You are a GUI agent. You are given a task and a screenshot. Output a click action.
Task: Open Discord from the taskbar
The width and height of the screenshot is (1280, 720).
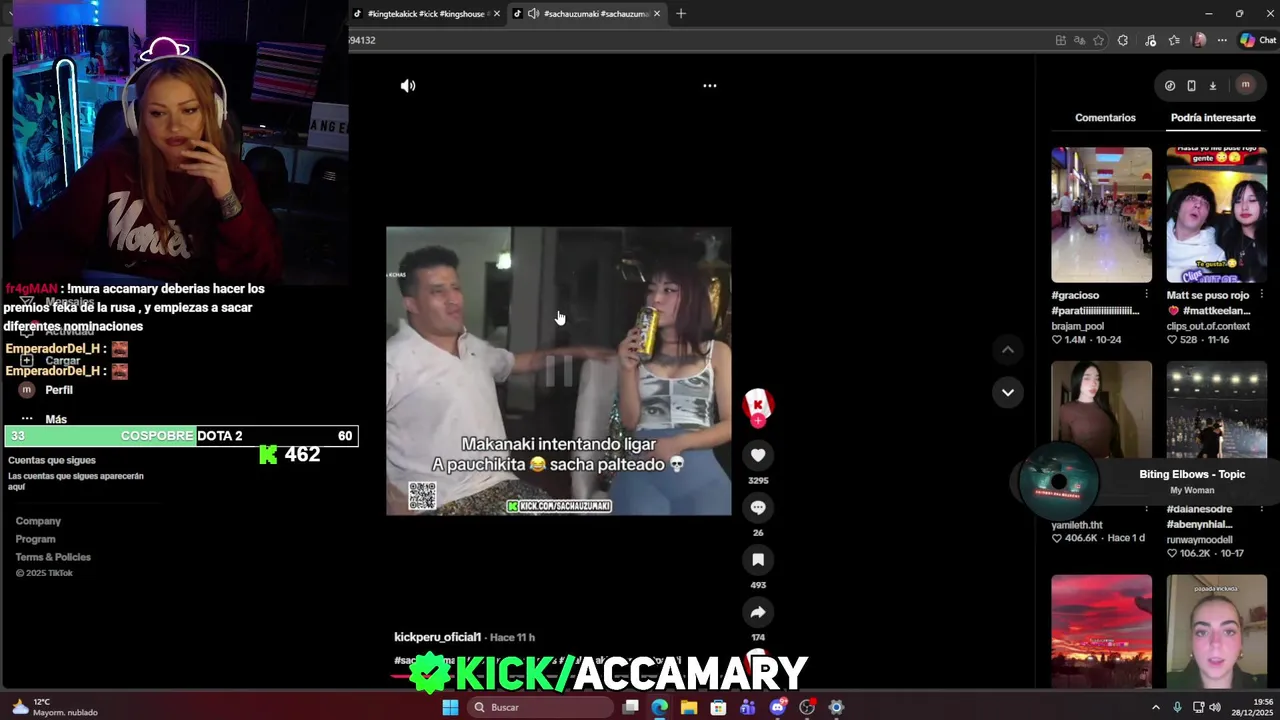(x=778, y=707)
